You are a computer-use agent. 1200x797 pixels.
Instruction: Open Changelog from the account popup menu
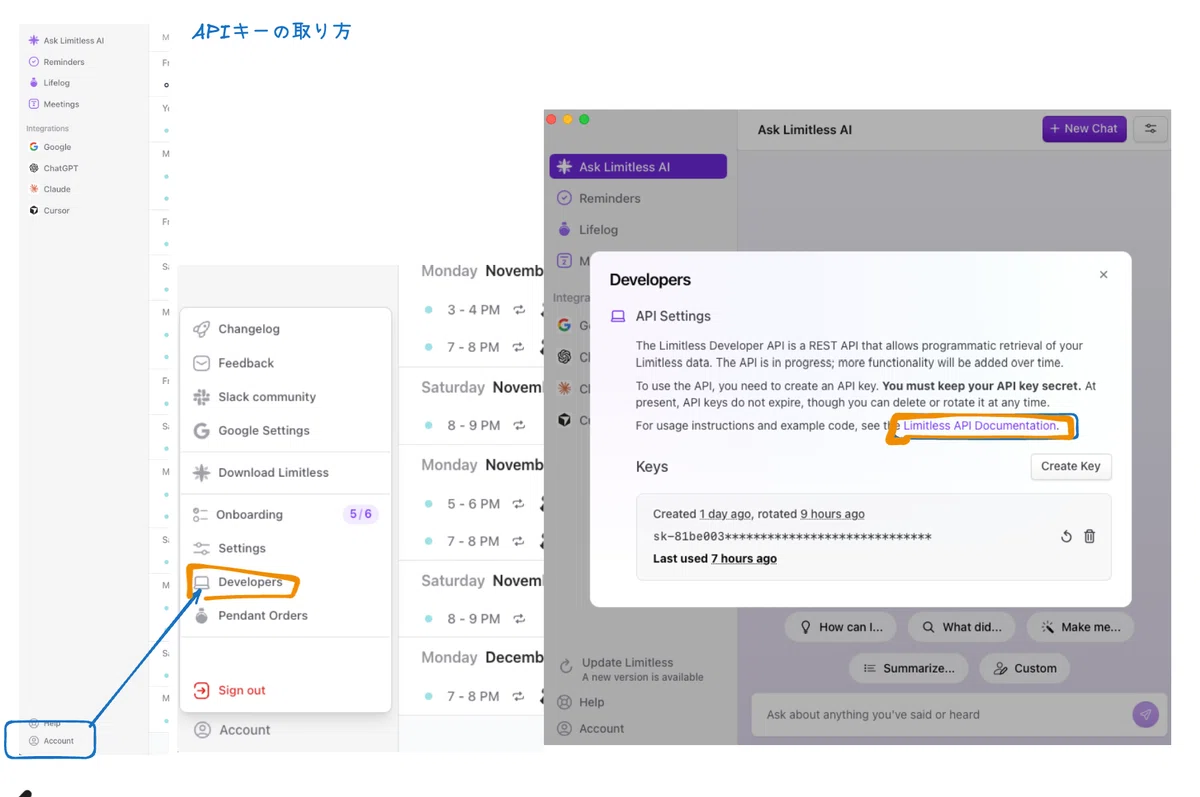(285, 329)
